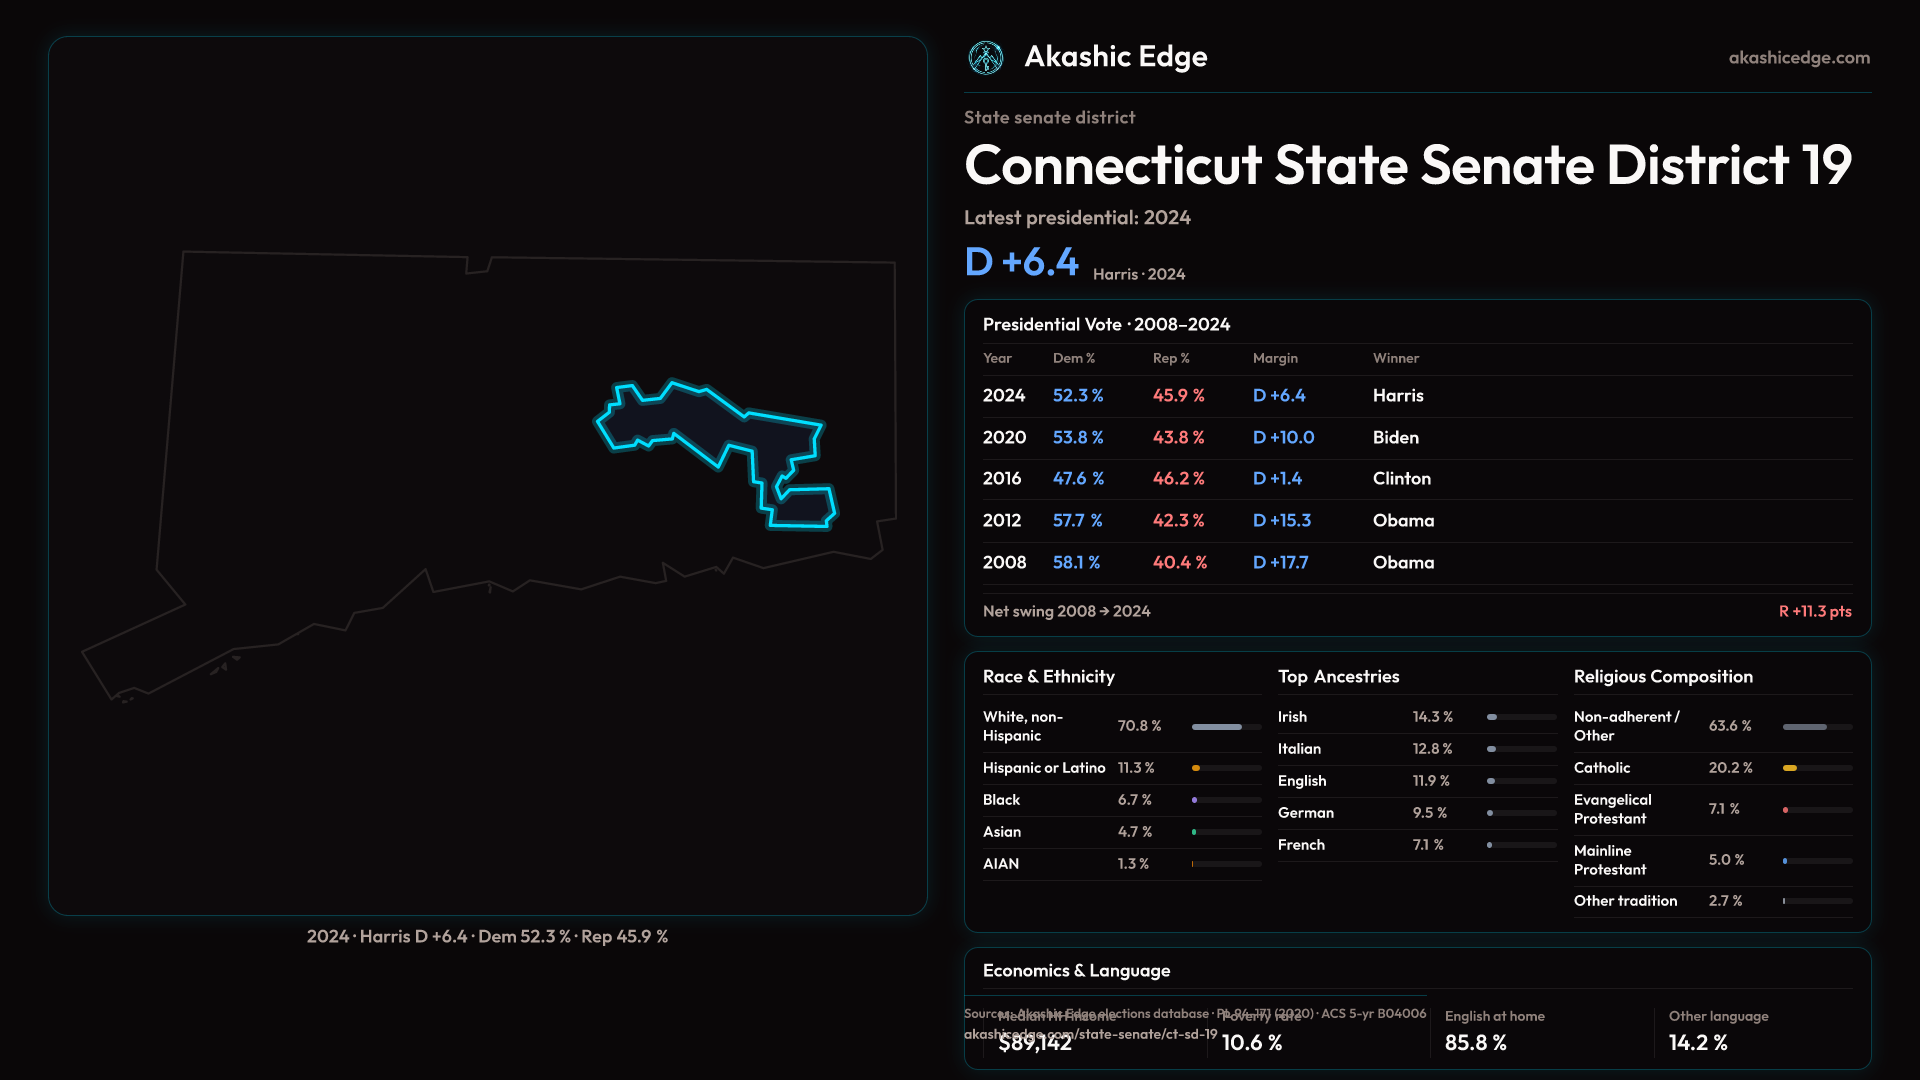Click the D +6.4 headline margin

[x=1021, y=262]
